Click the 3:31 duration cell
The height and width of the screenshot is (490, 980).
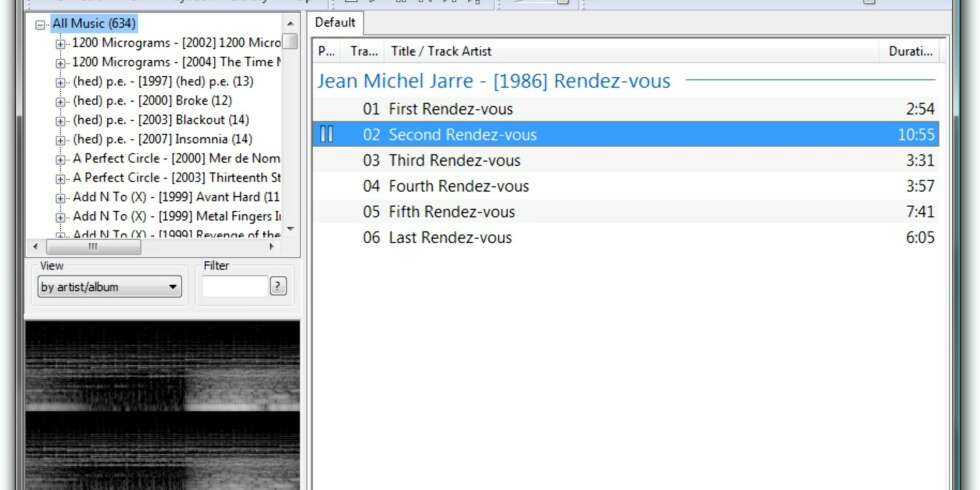coord(920,161)
